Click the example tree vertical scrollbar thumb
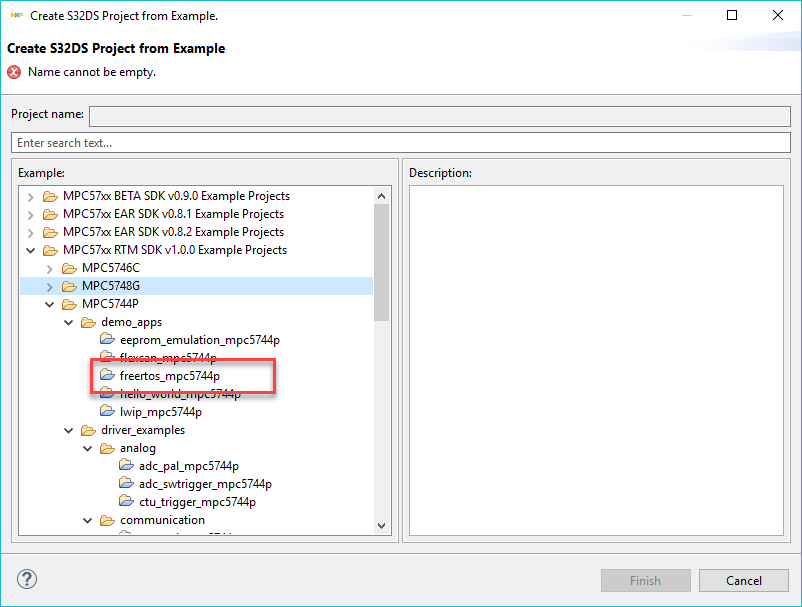 (381, 262)
